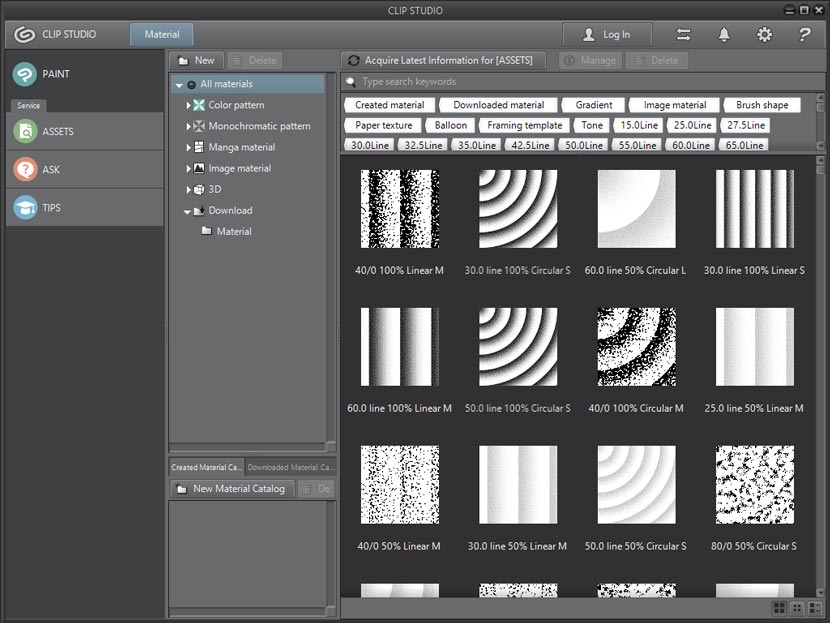The width and height of the screenshot is (830, 623).
Task: Open the help question mark icon
Action: coord(805,35)
